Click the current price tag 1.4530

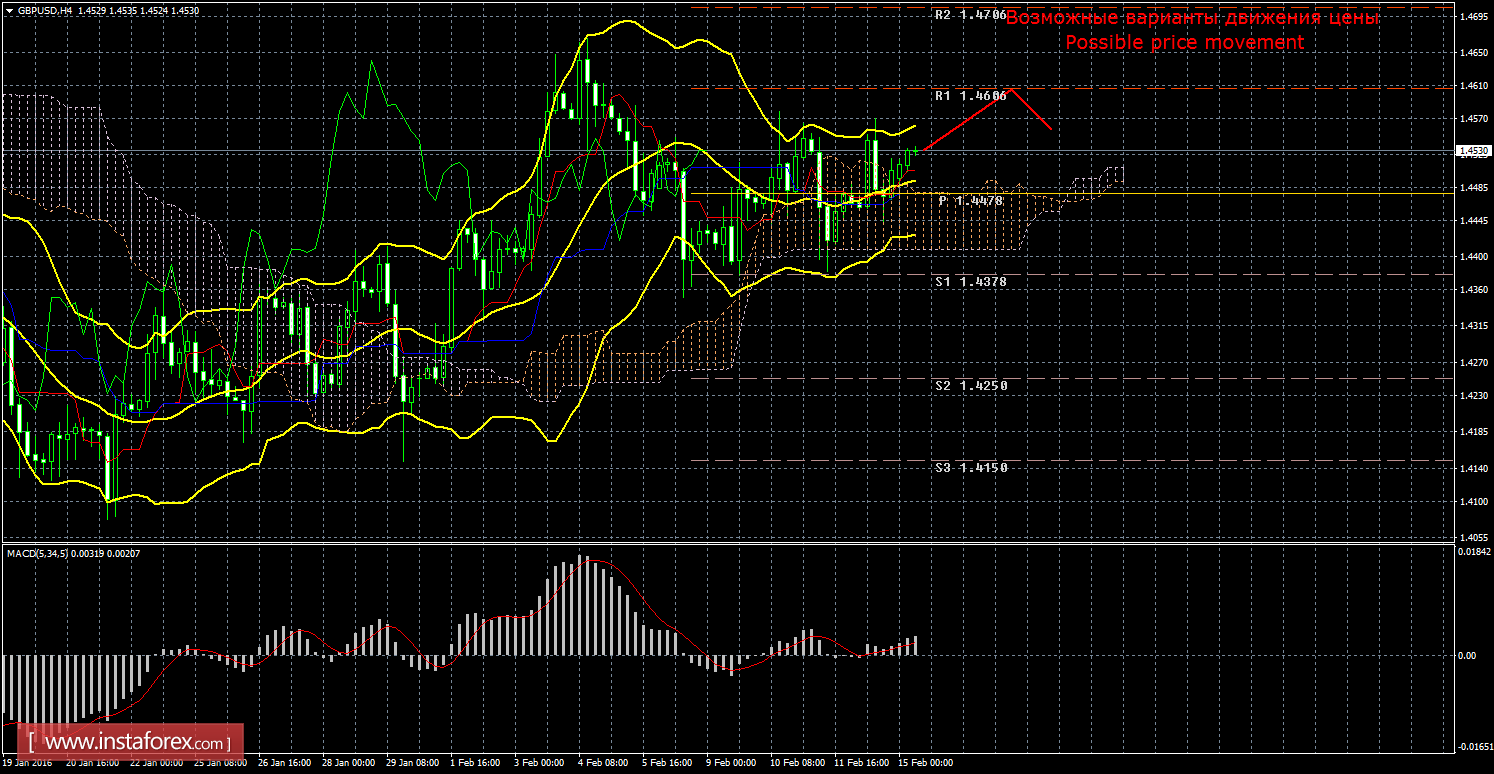point(1473,151)
